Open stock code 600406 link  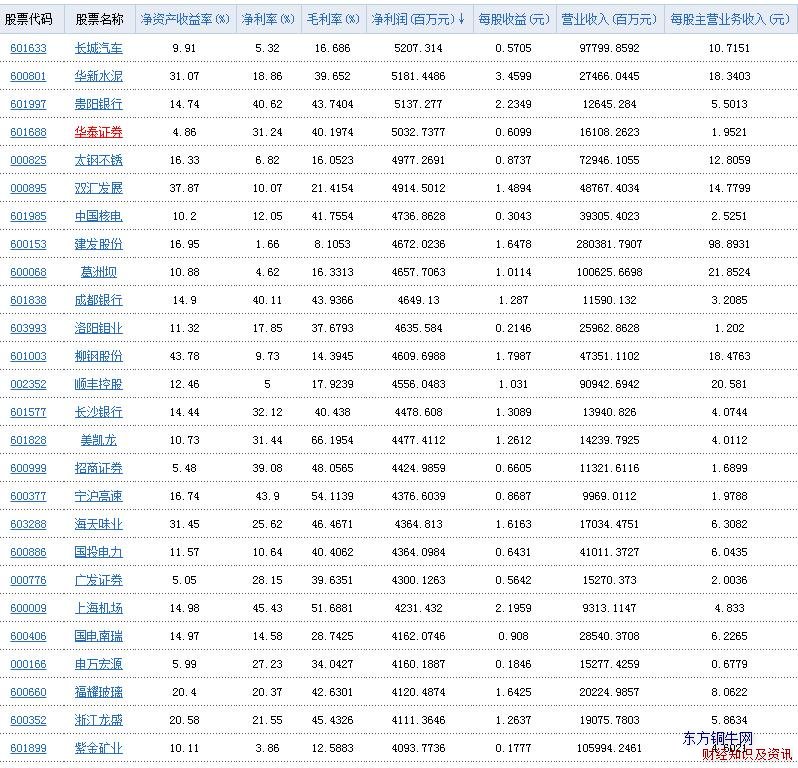click(x=28, y=636)
